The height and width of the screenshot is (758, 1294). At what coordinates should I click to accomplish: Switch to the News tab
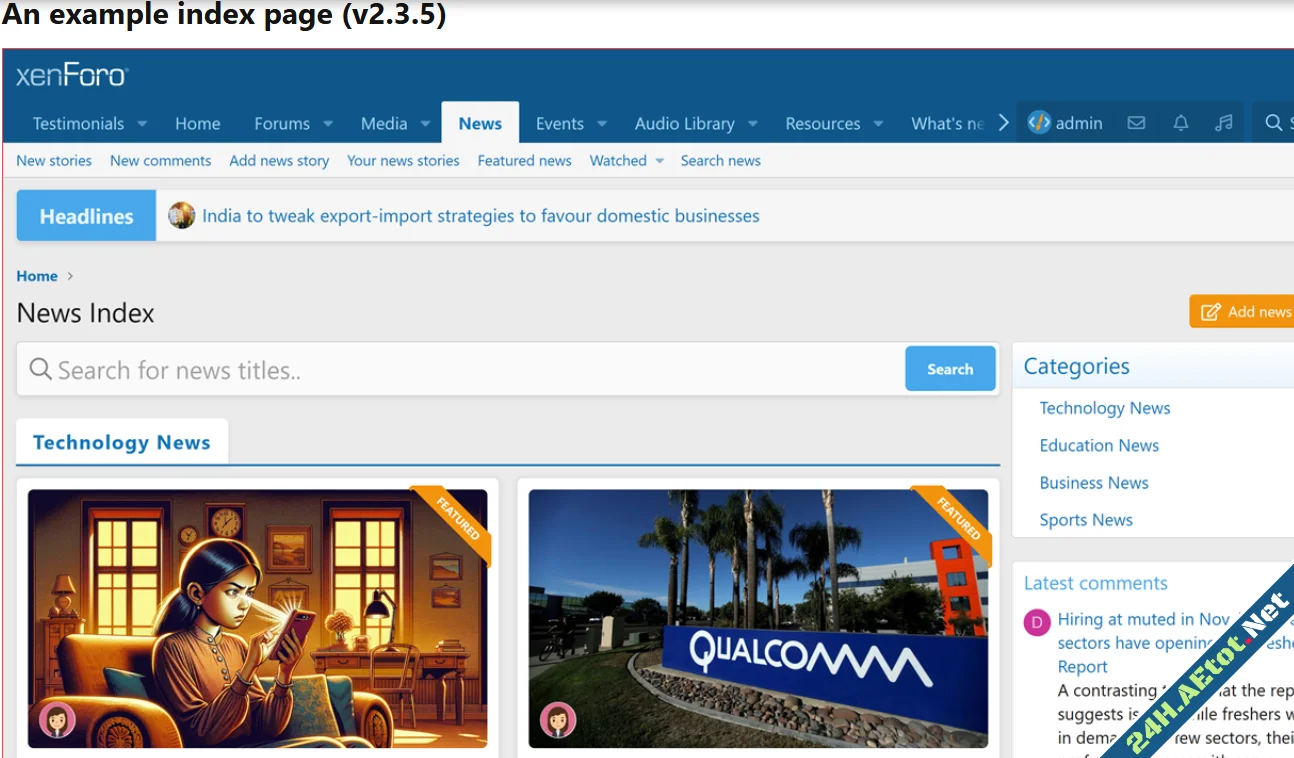[x=480, y=123]
